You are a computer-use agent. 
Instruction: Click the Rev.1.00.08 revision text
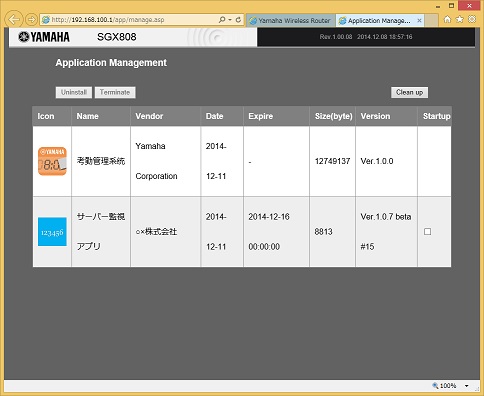(336, 37)
